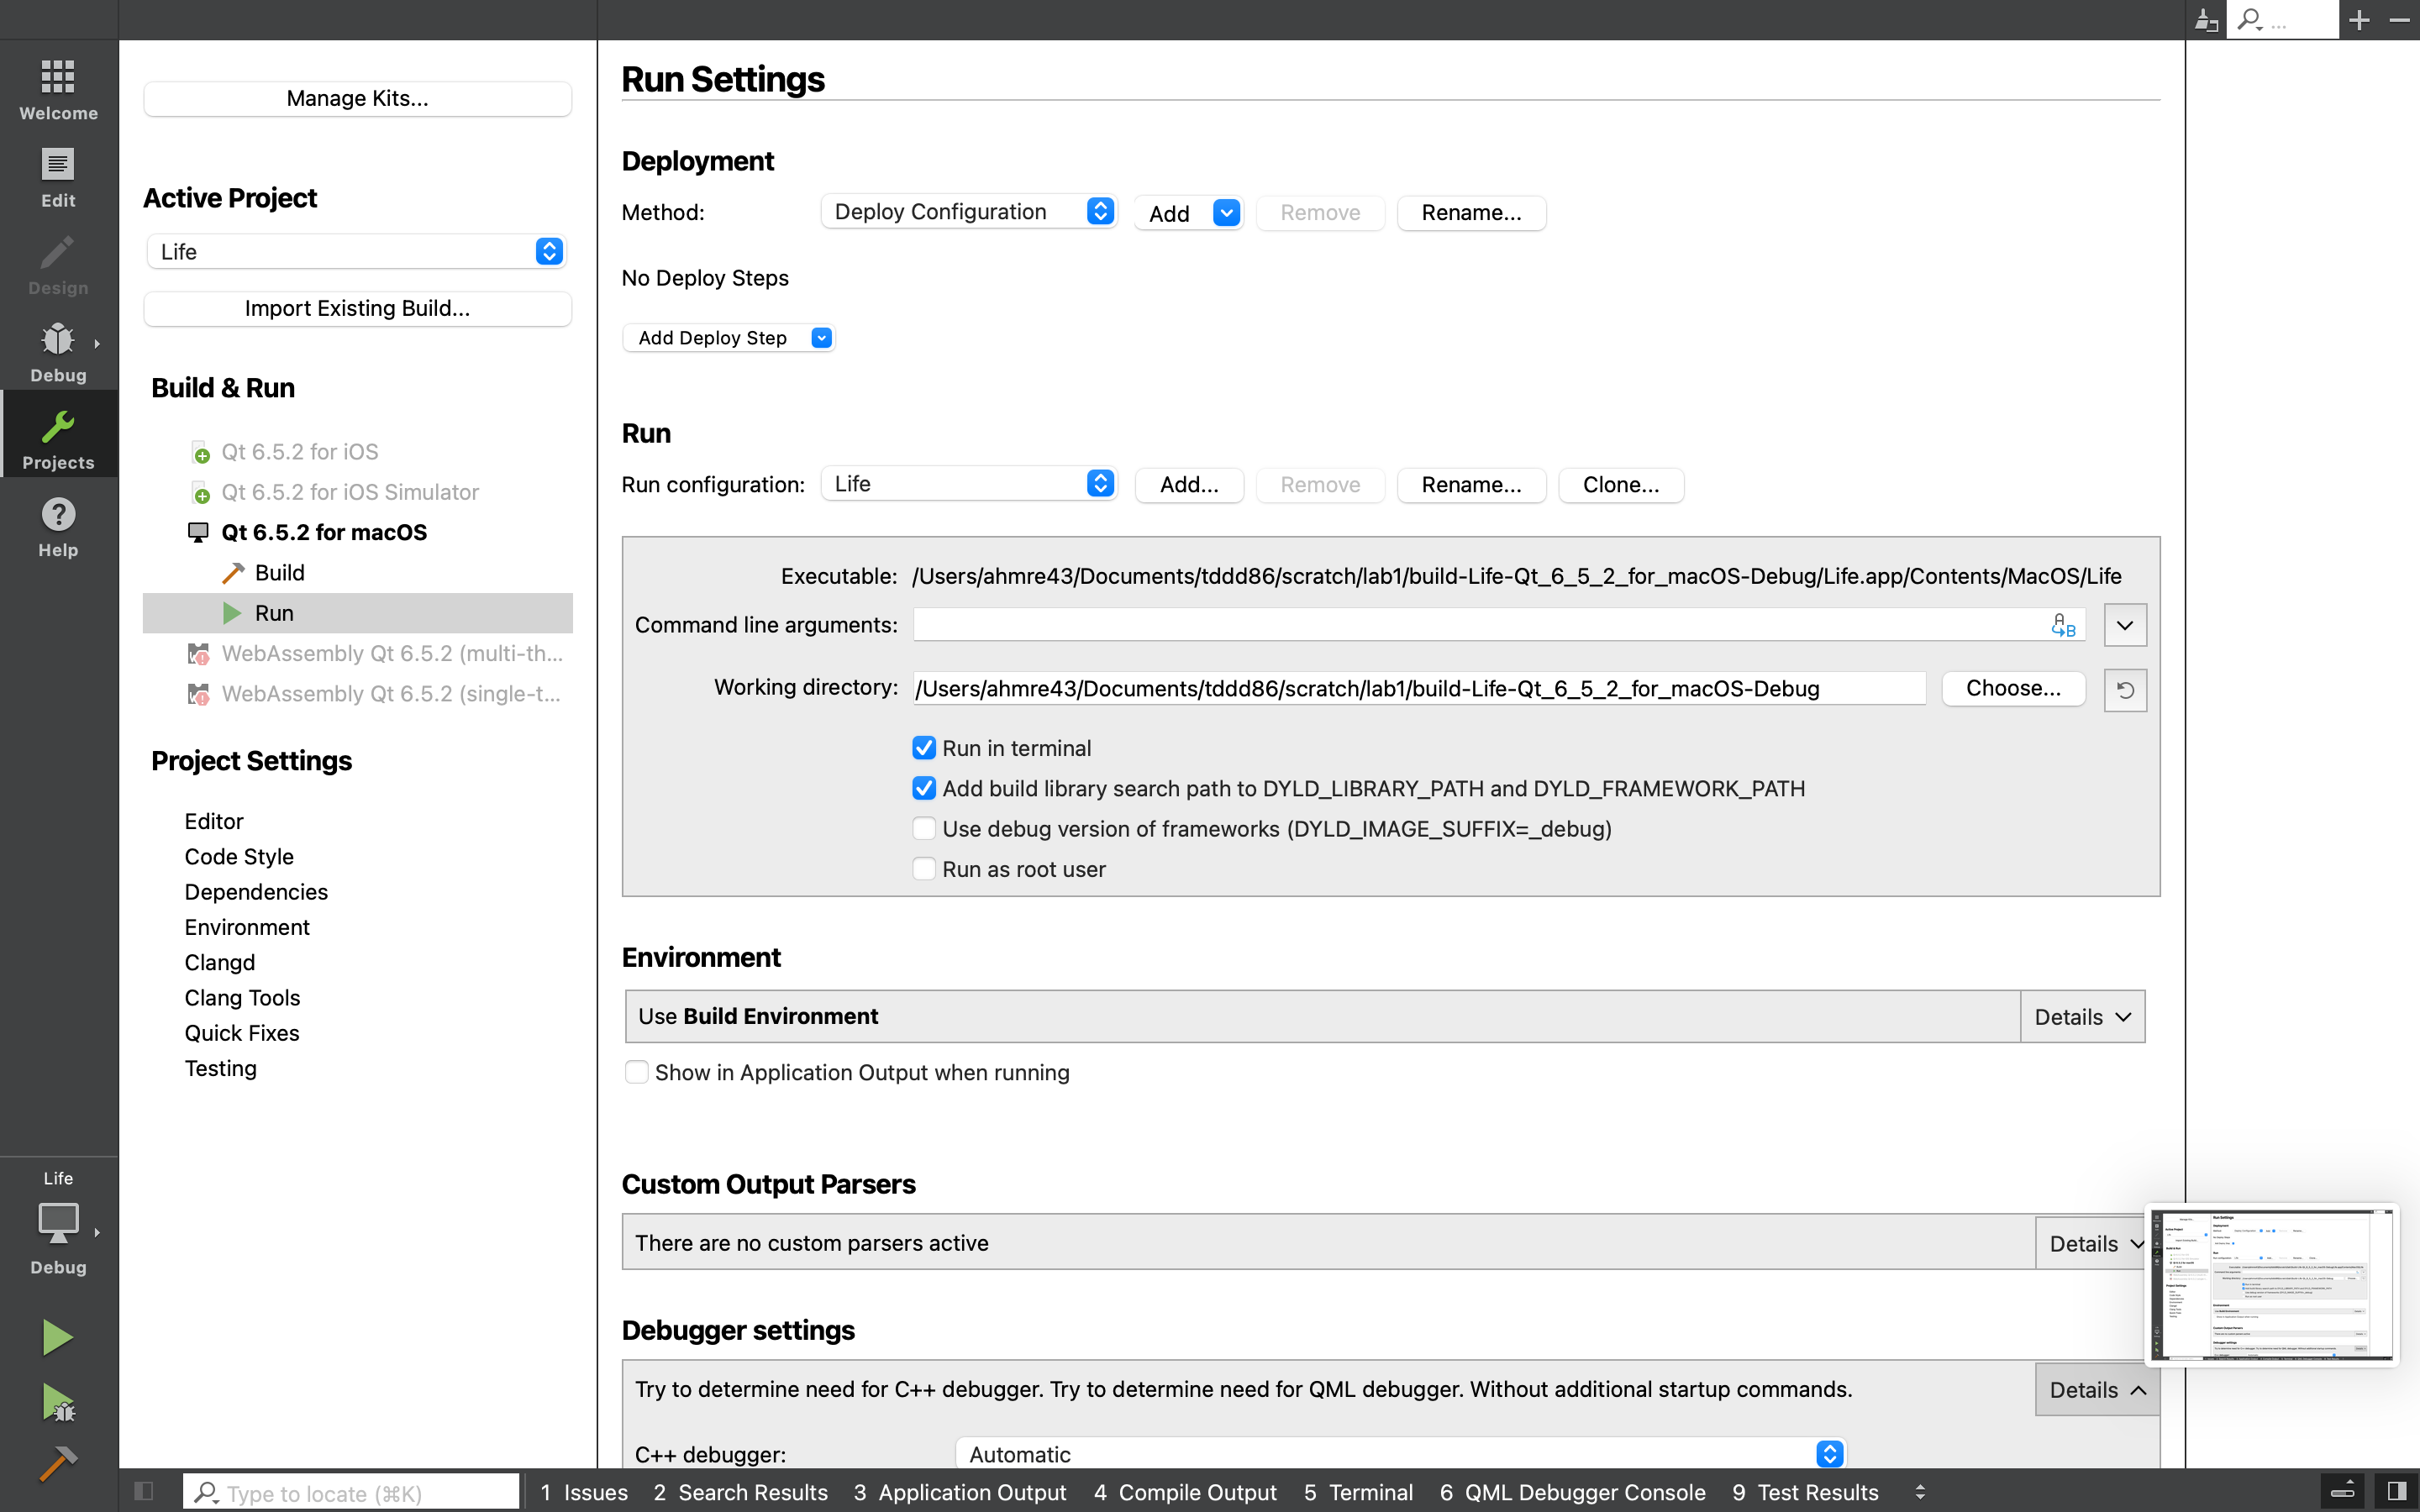Click Rename button in Run section
The height and width of the screenshot is (1512, 2420).
tap(1471, 485)
